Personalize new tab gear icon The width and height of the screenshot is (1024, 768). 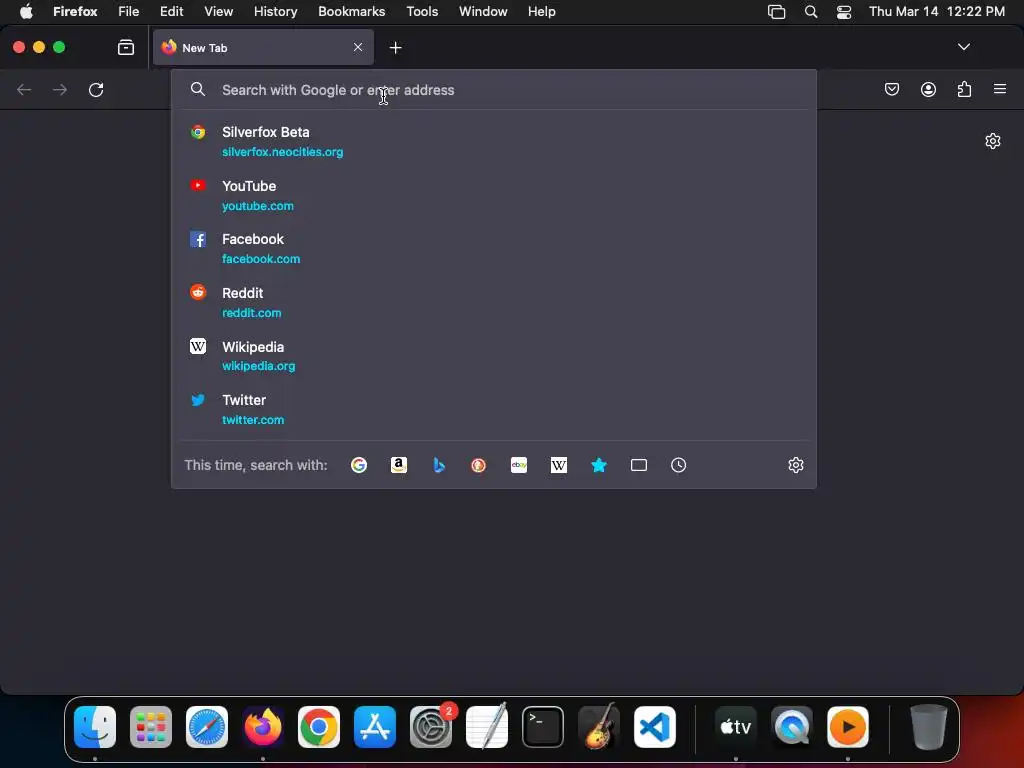[993, 141]
